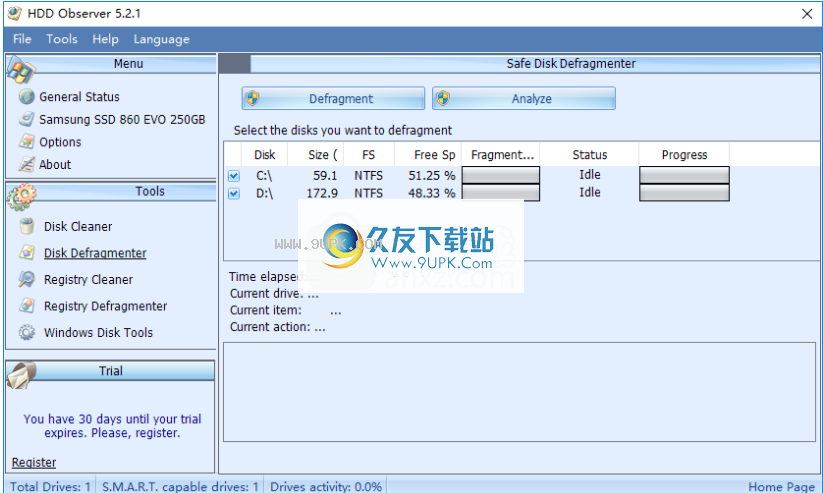Image resolution: width=823 pixels, height=493 pixels.
Task: Click the 48.33 % free space value
Action: tap(432, 193)
